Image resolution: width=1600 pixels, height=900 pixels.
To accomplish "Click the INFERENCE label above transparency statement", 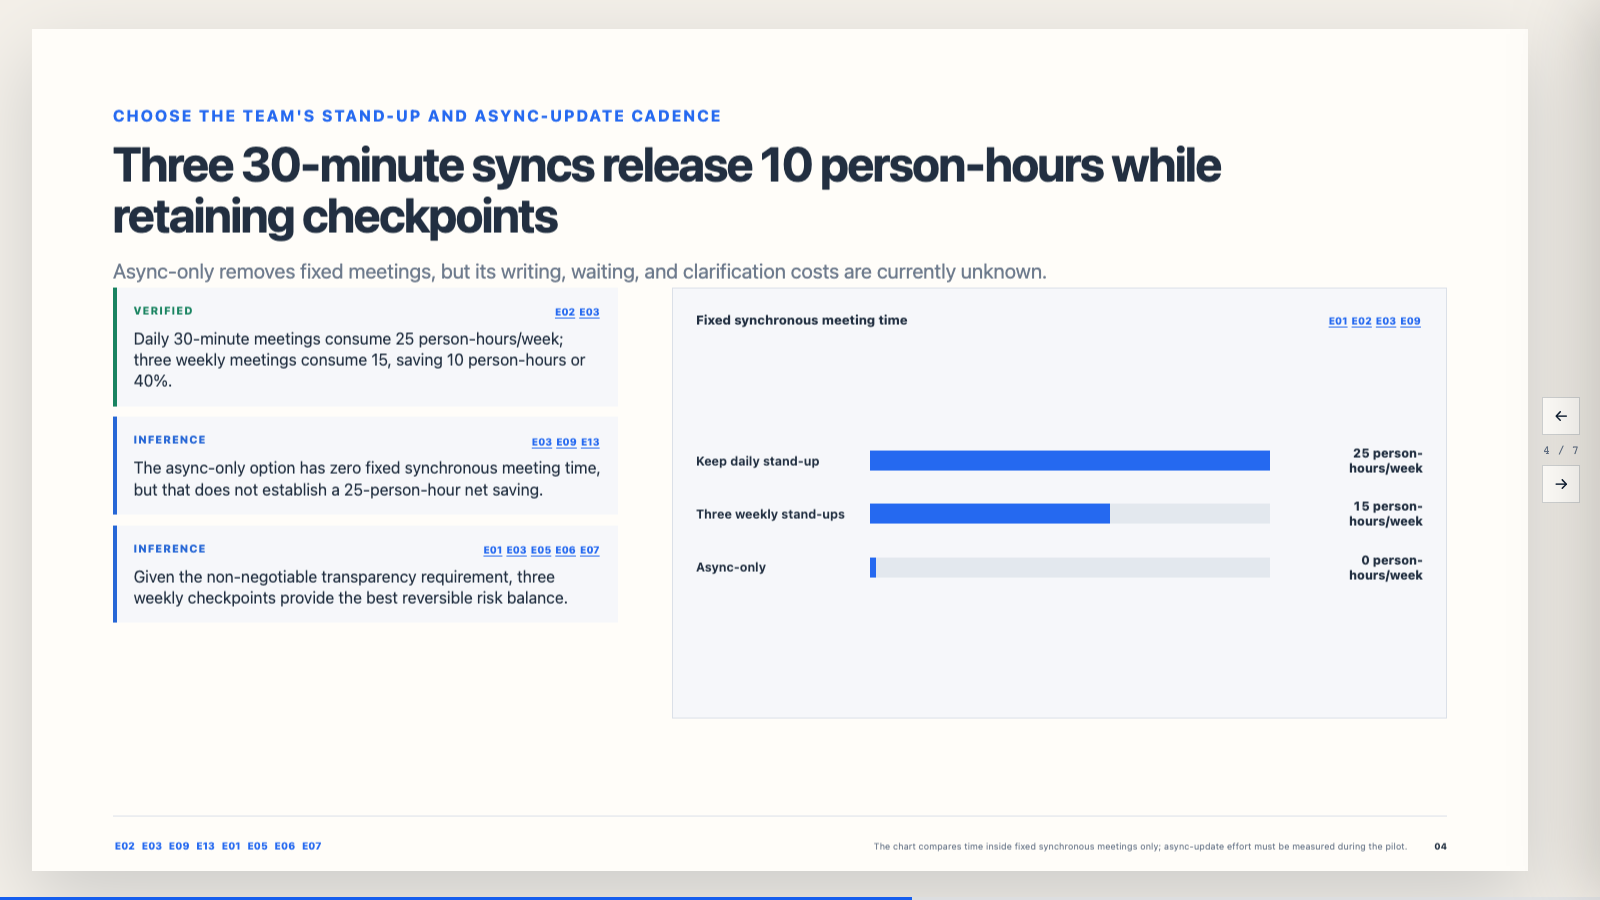I will coord(170,549).
